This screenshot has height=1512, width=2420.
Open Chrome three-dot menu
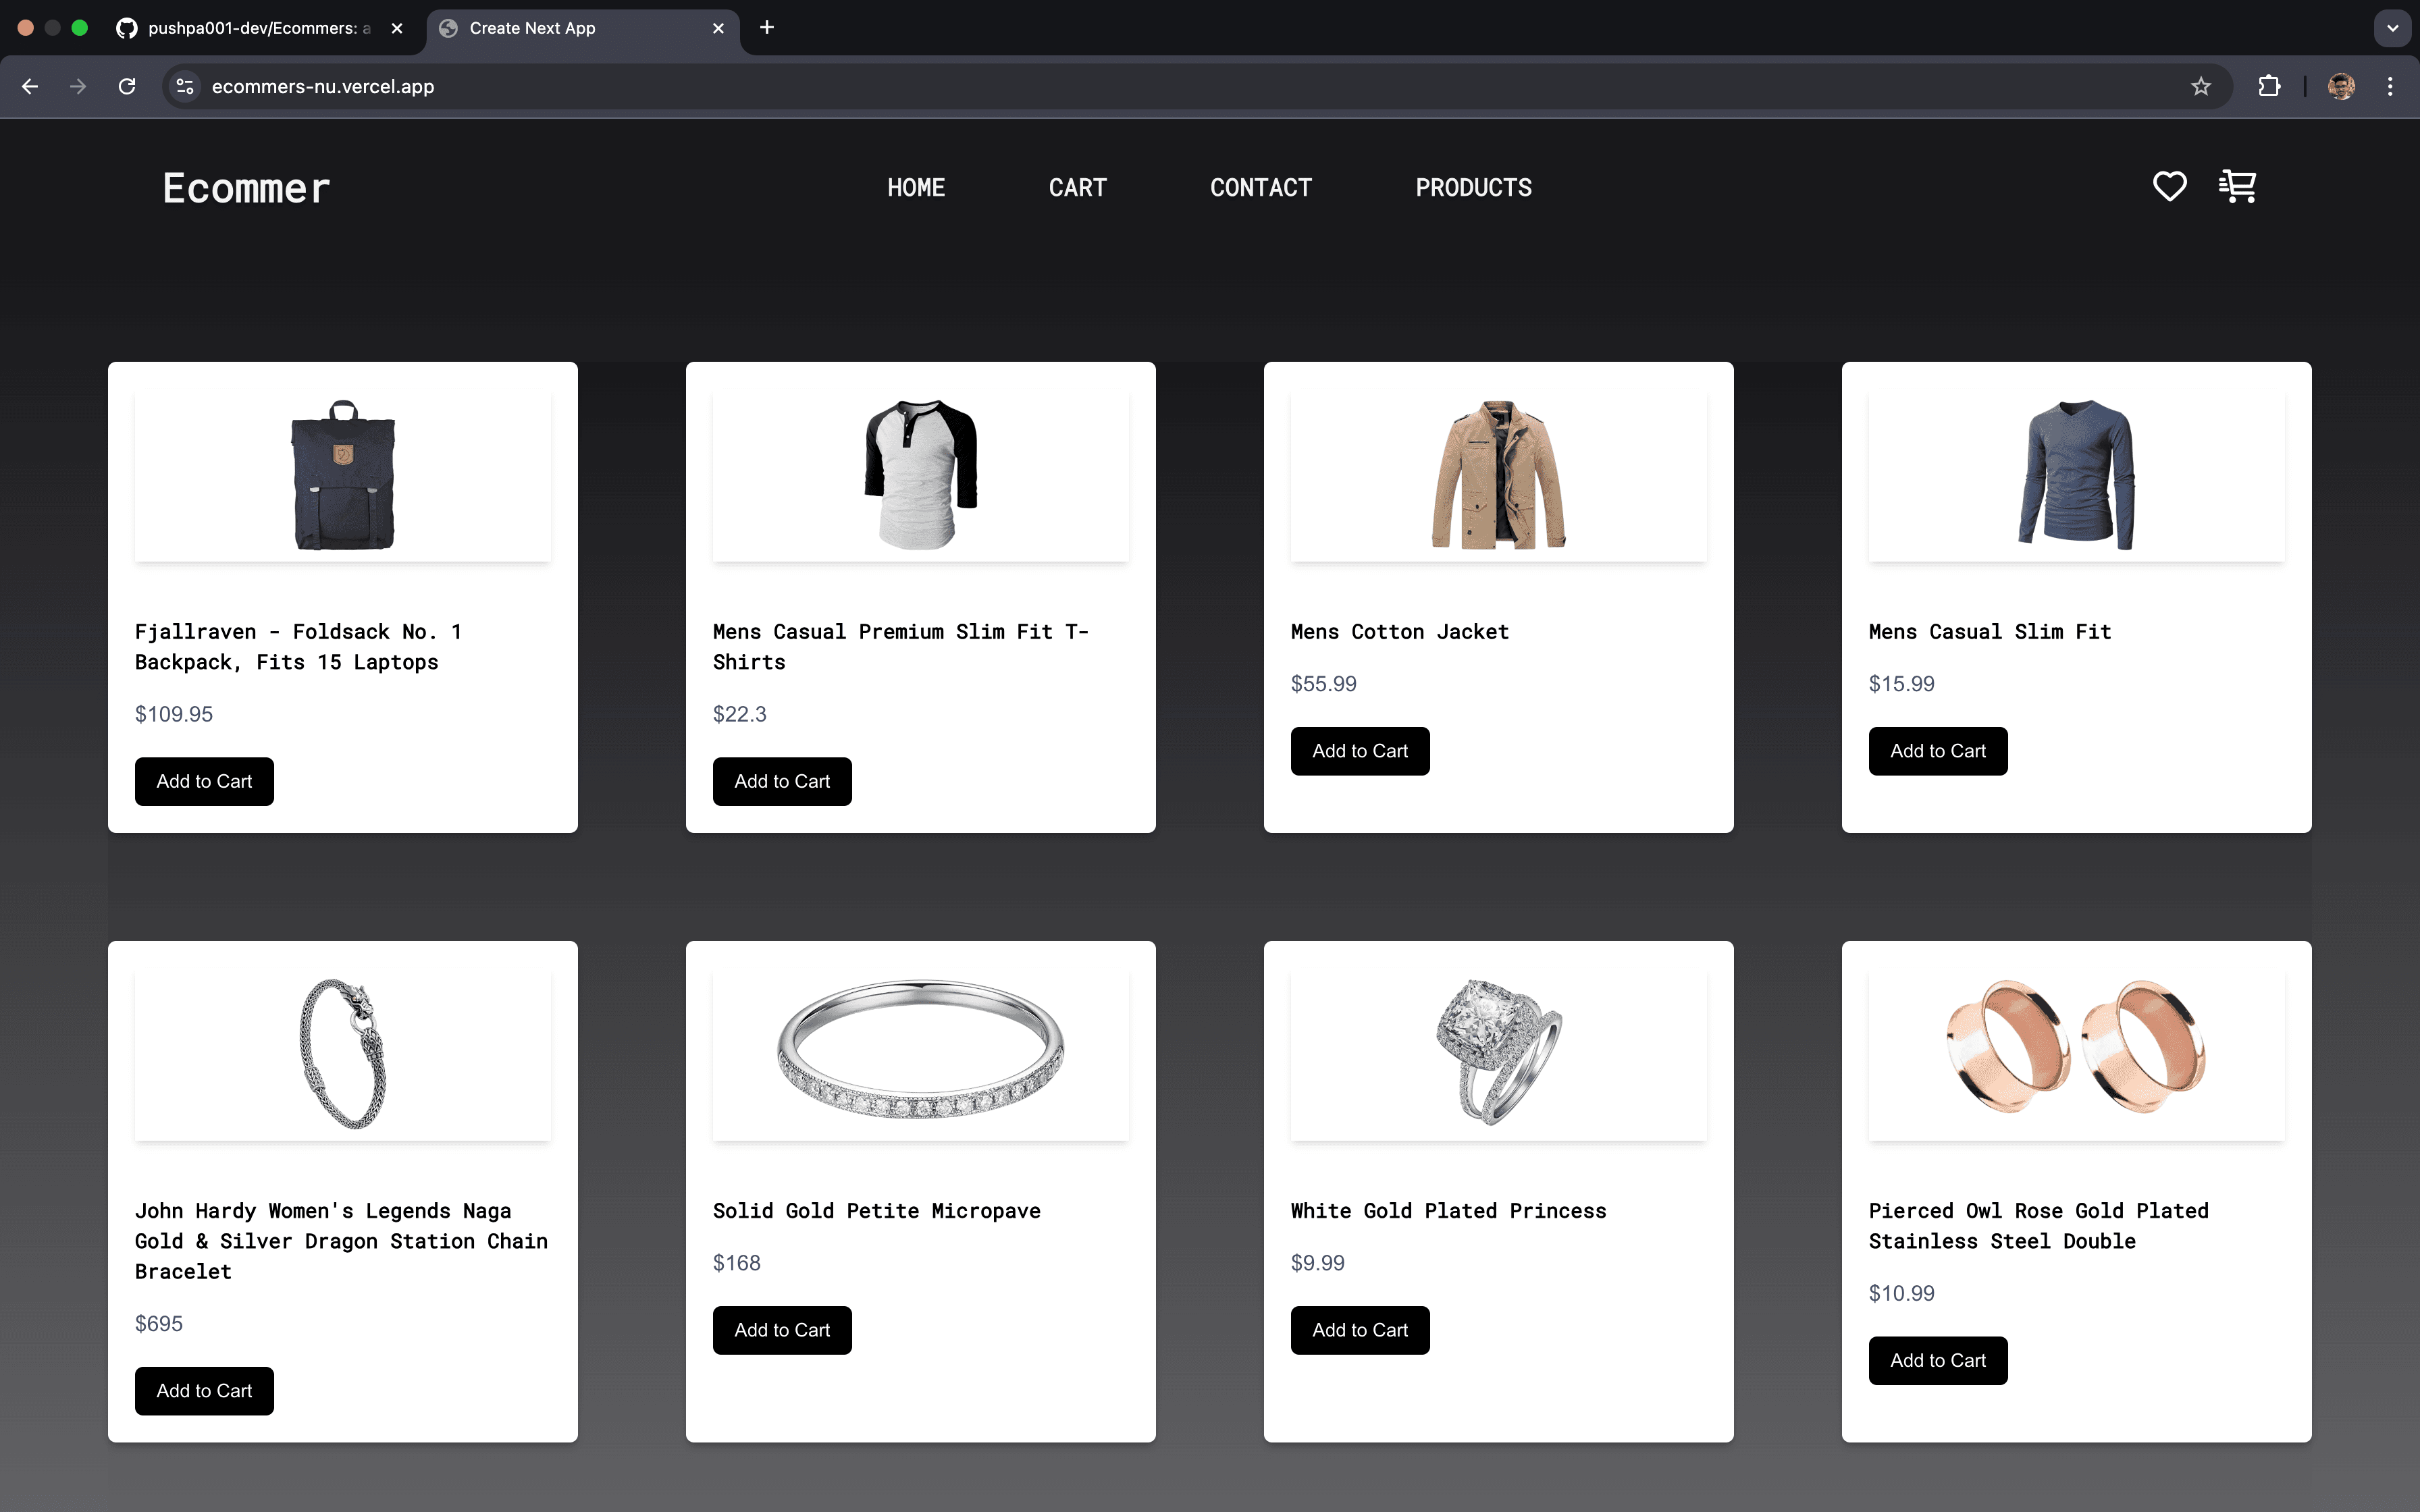[2390, 86]
